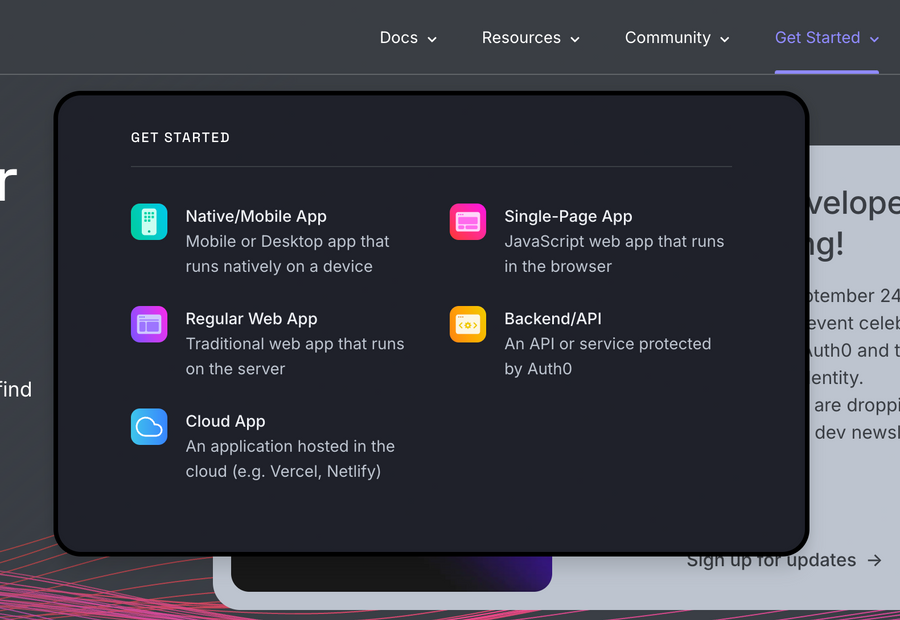Viewport: 900px width, 620px height.
Task: Open the Docs menu label
Action: click(x=398, y=38)
